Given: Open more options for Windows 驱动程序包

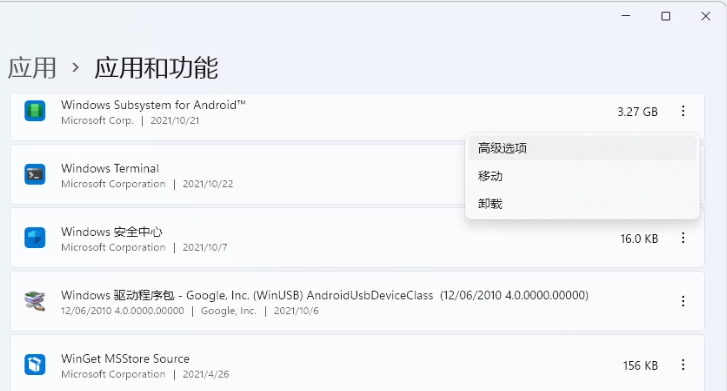Looking at the screenshot, I should point(683,301).
